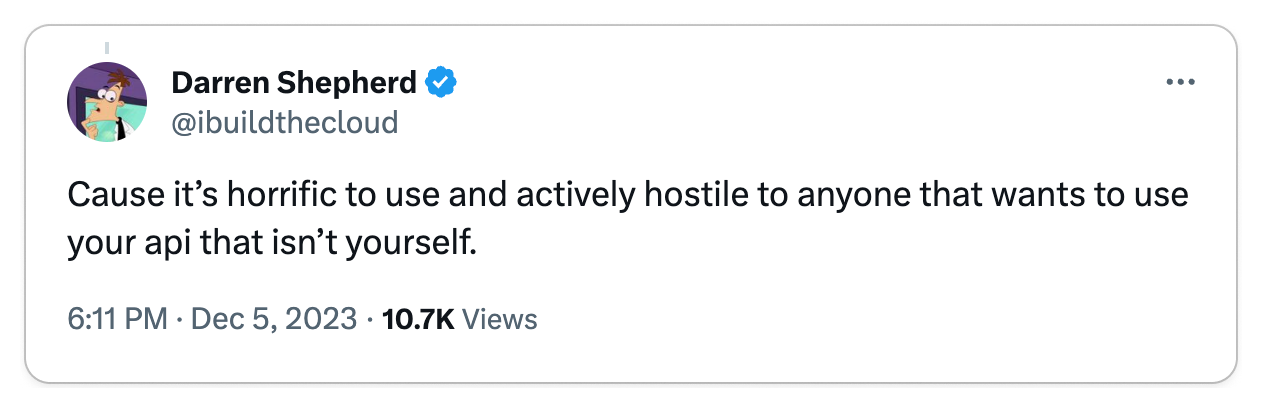This screenshot has width=1262, height=408.
Task: Open the three-dot More options menu
Action: point(1181,83)
